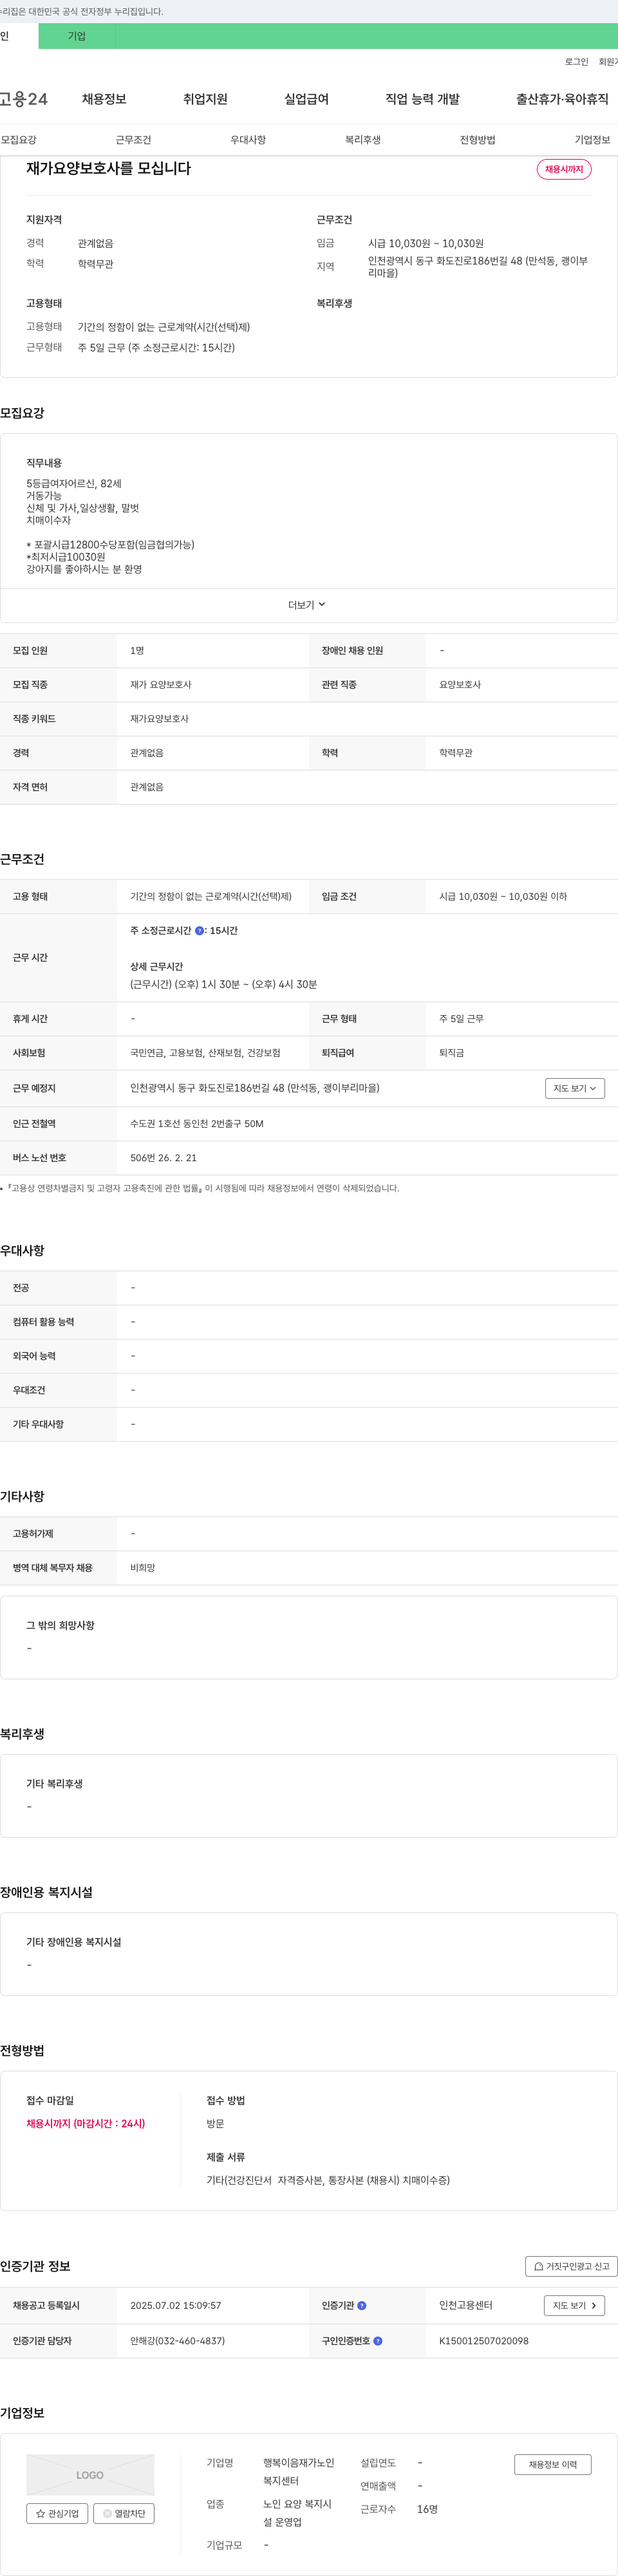The width and height of the screenshot is (618, 2576).
Task: Click help icon next to 인증기관
Action: tap(362, 2305)
